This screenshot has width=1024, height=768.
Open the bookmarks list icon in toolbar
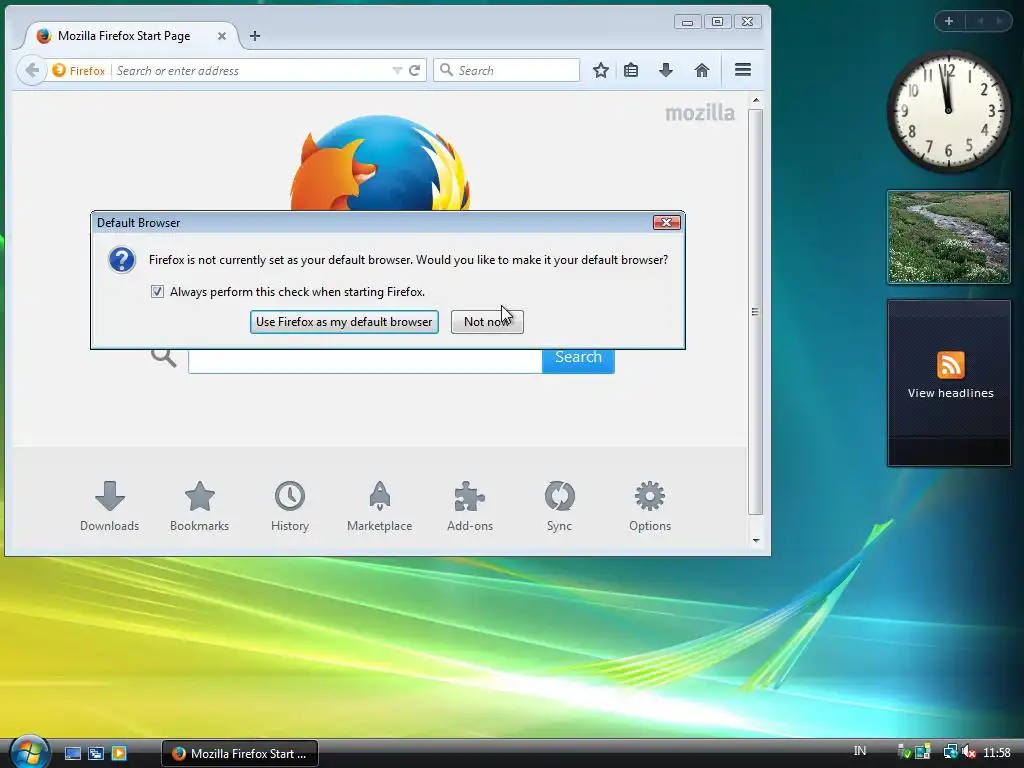631,70
